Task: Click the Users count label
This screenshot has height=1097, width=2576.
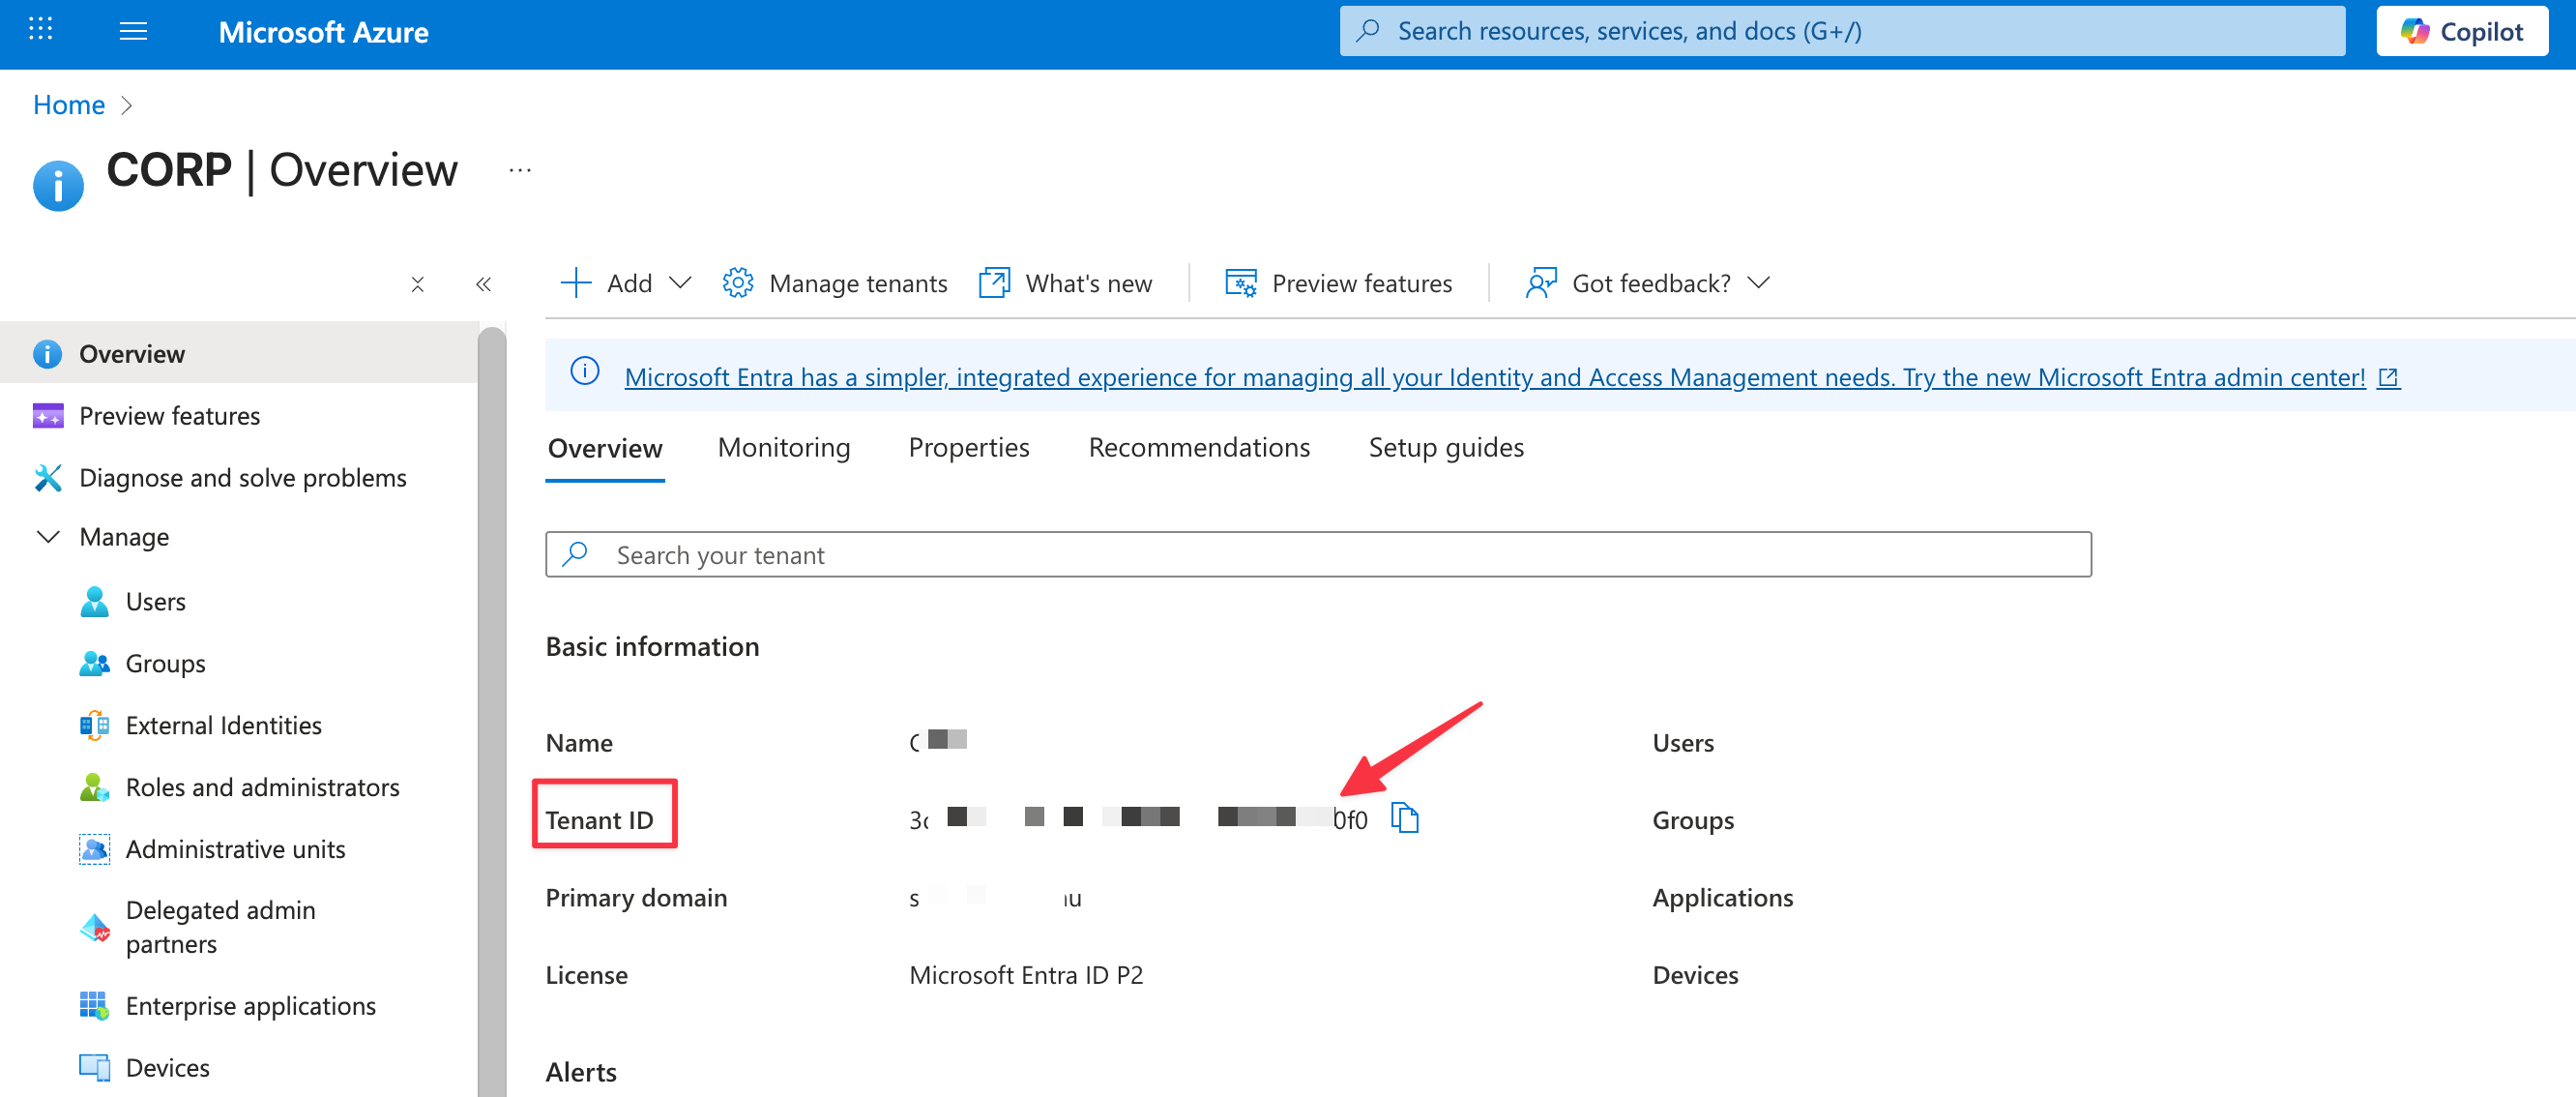Action: click(1683, 743)
